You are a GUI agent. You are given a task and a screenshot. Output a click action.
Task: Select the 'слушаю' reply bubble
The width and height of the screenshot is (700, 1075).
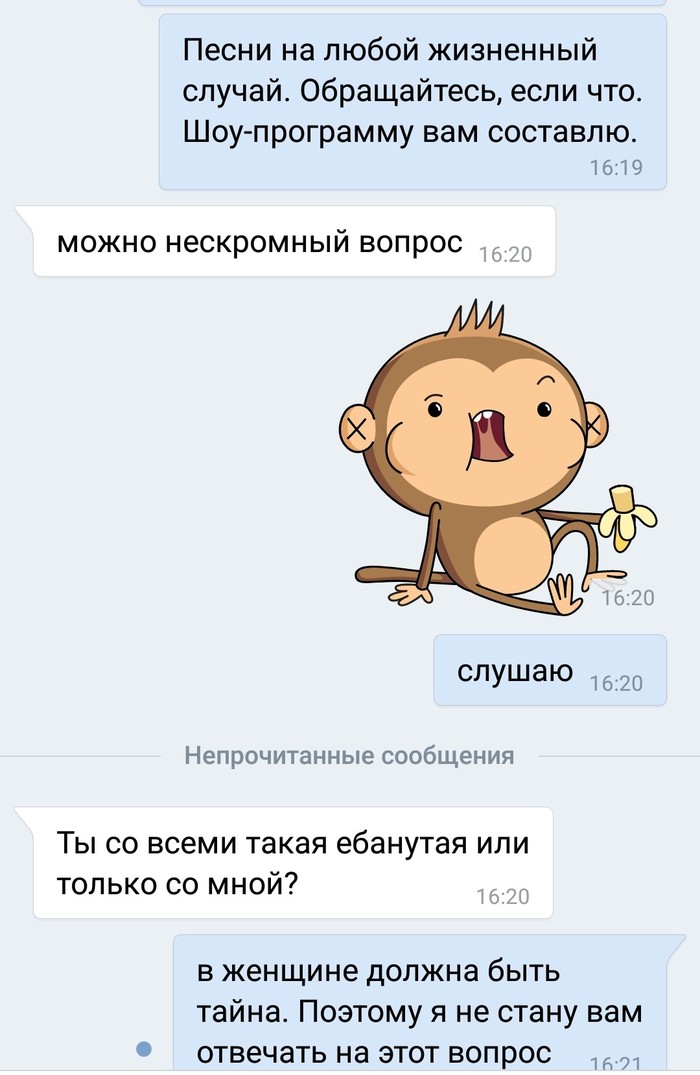550,670
